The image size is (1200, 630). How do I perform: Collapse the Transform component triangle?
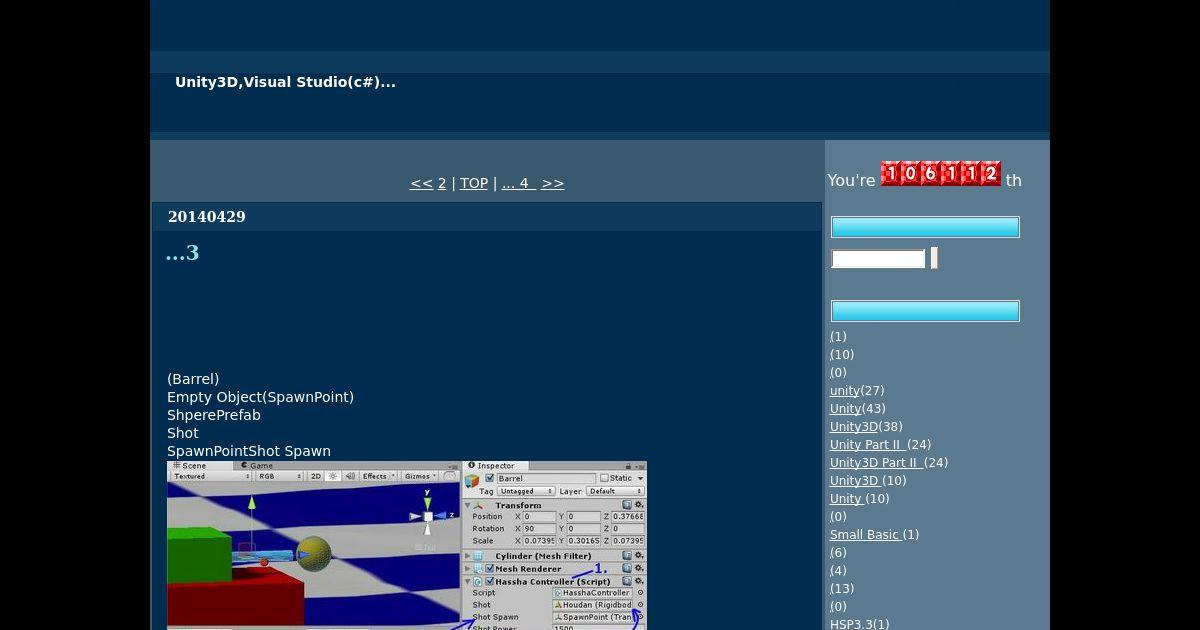468,505
